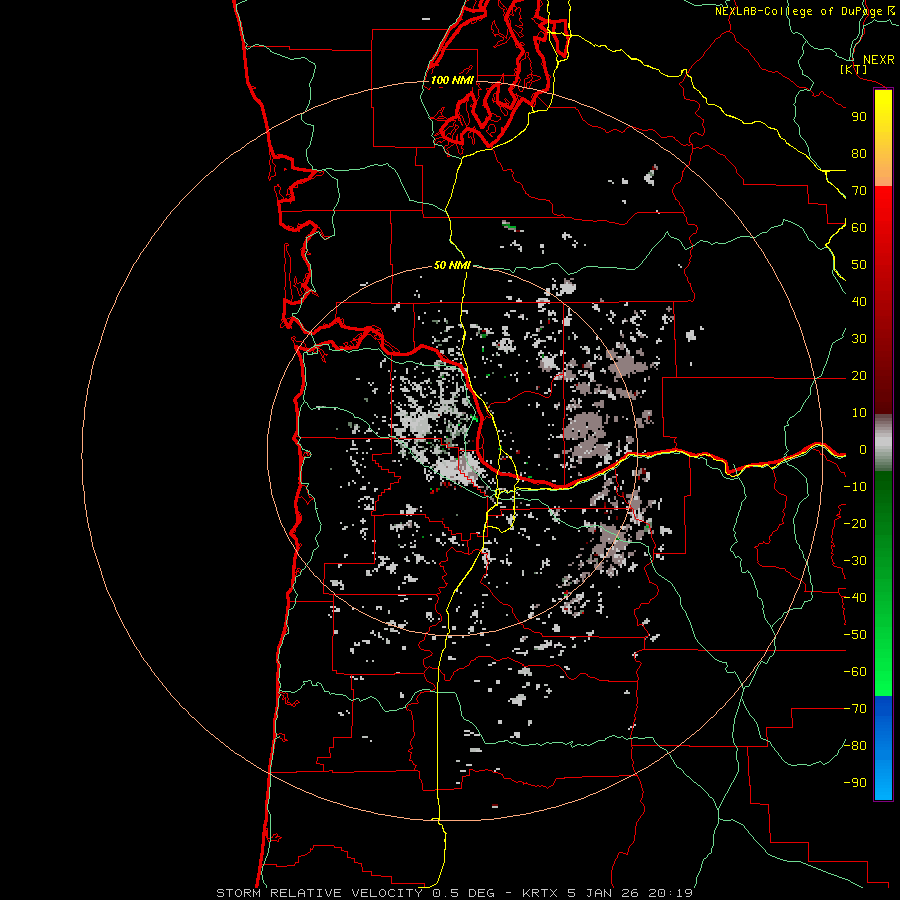Viewport: 900px width, 900px height.
Task: Click the "50 NMI" range ring label
Action: click(x=452, y=265)
